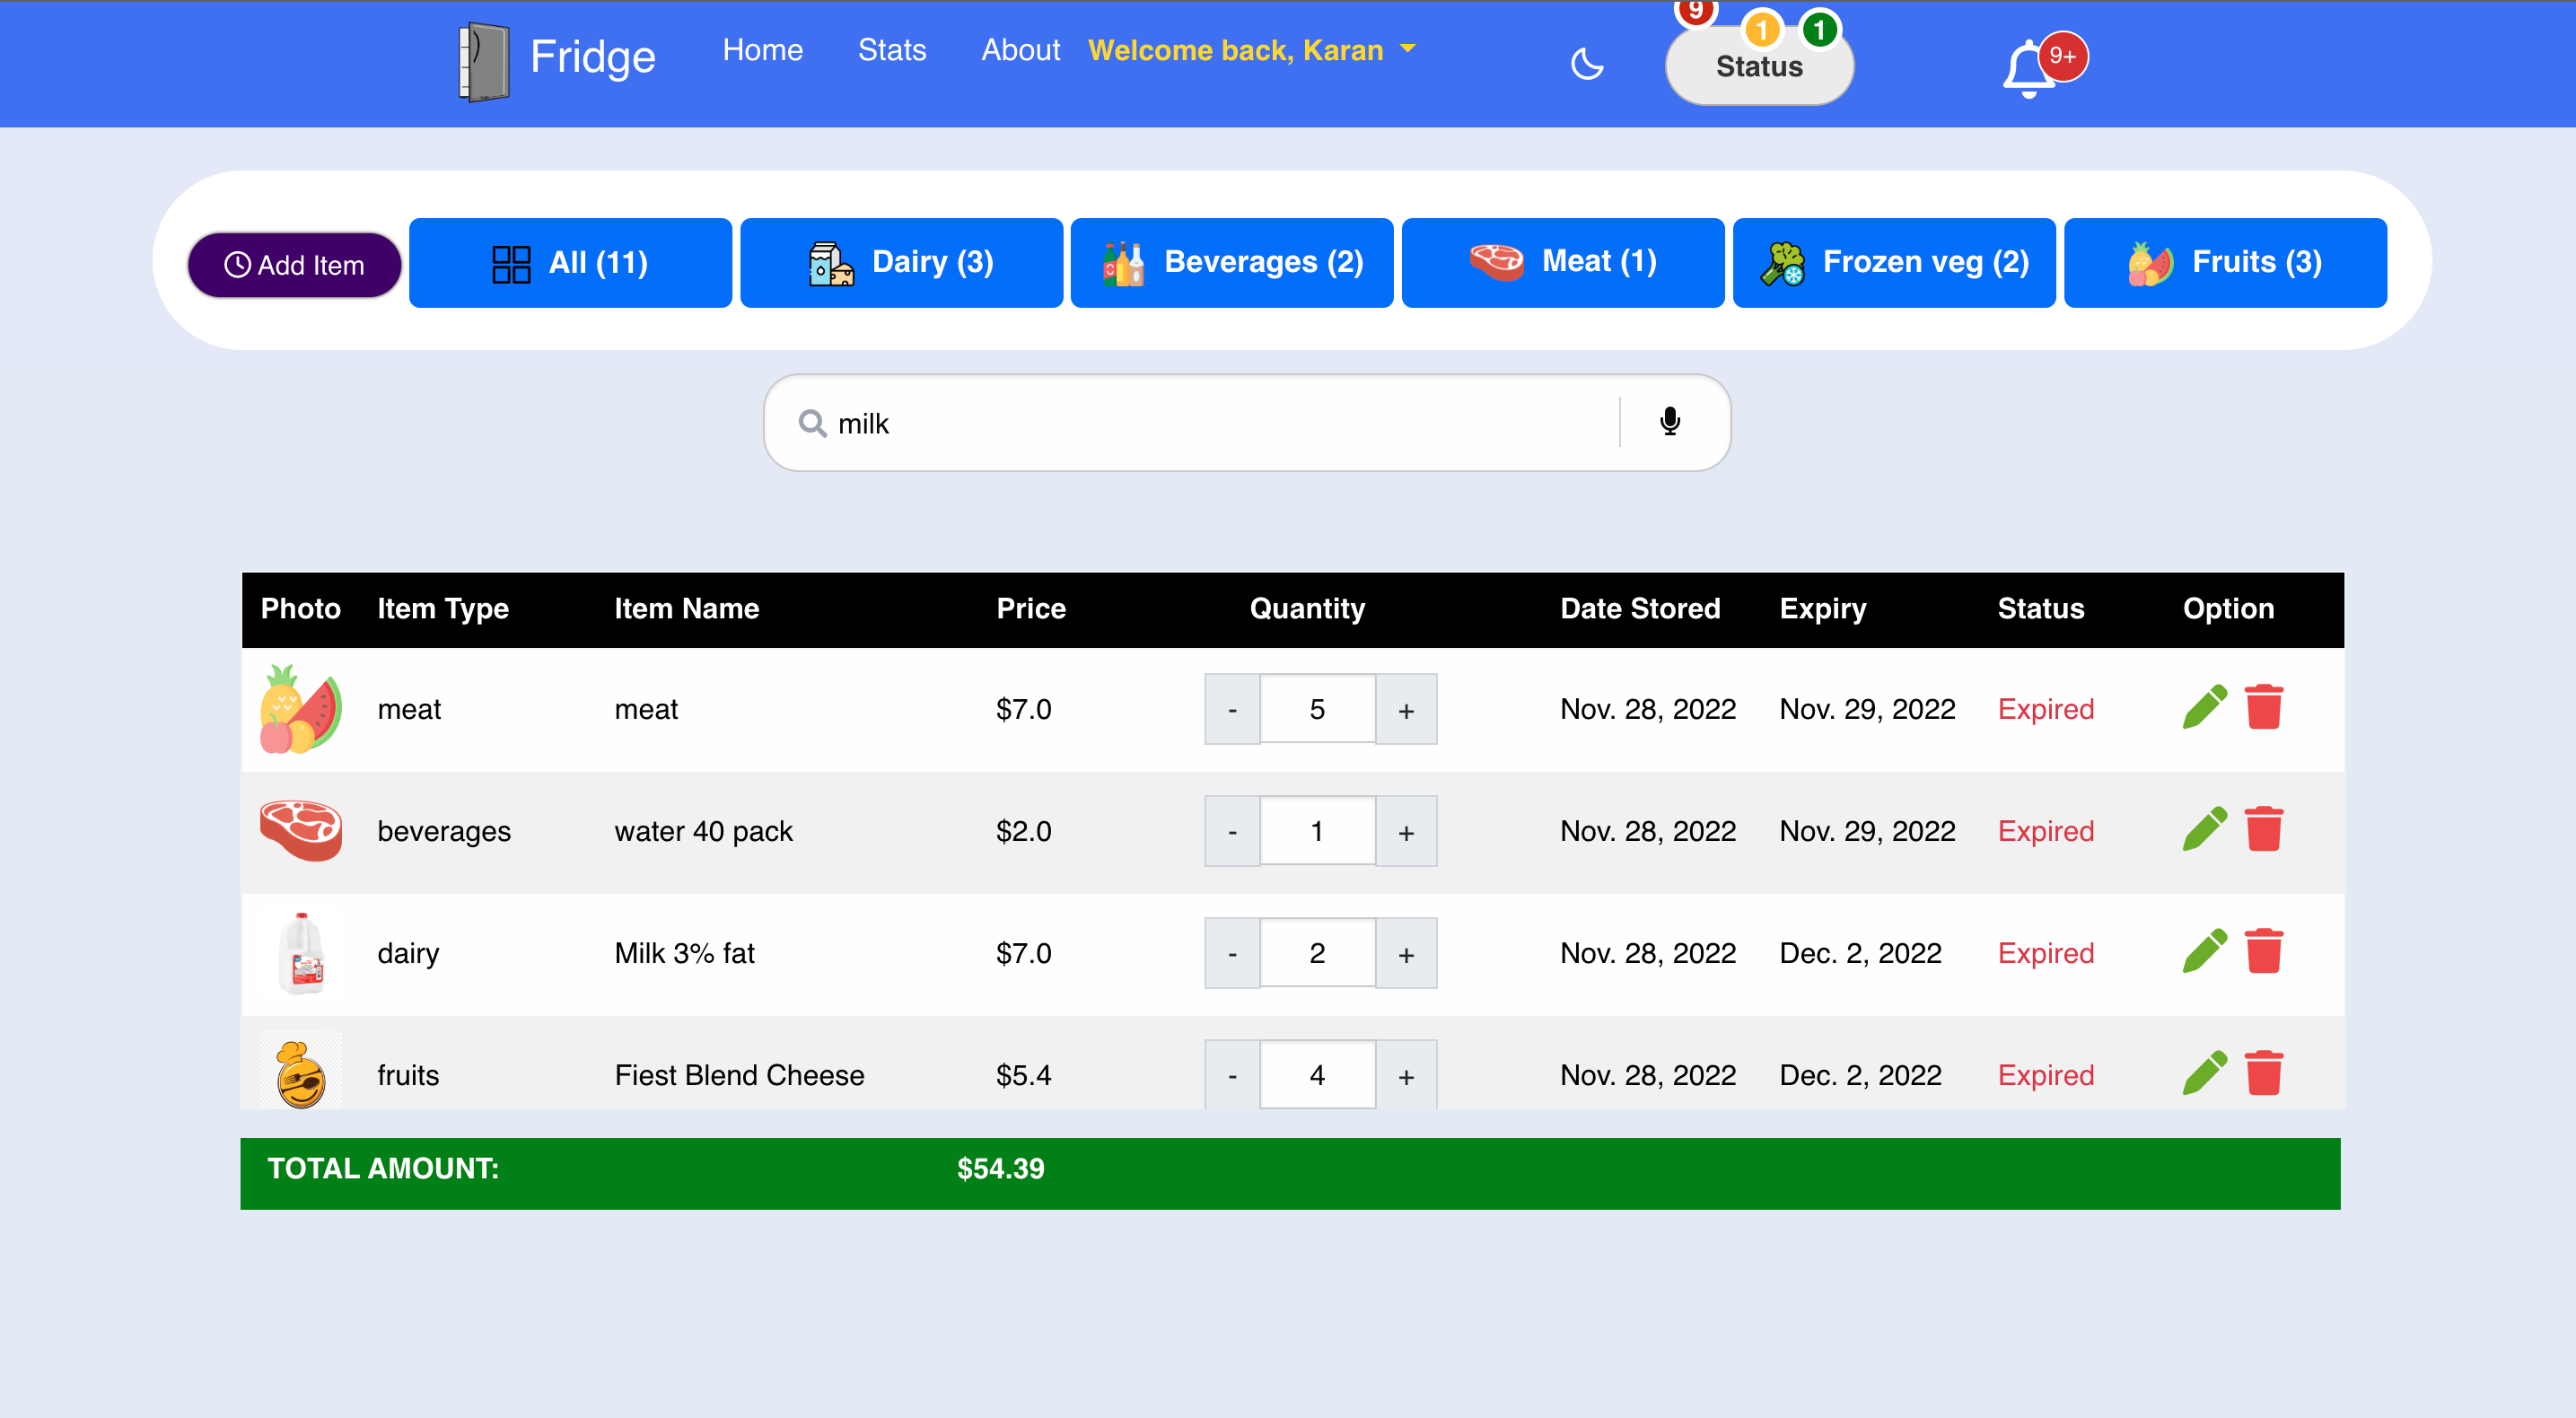Image resolution: width=2576 pixels, height=1418 pixels.
Task: Delete the Fiest Blend Cheese item
Action: click(x=2263, y=1073)
